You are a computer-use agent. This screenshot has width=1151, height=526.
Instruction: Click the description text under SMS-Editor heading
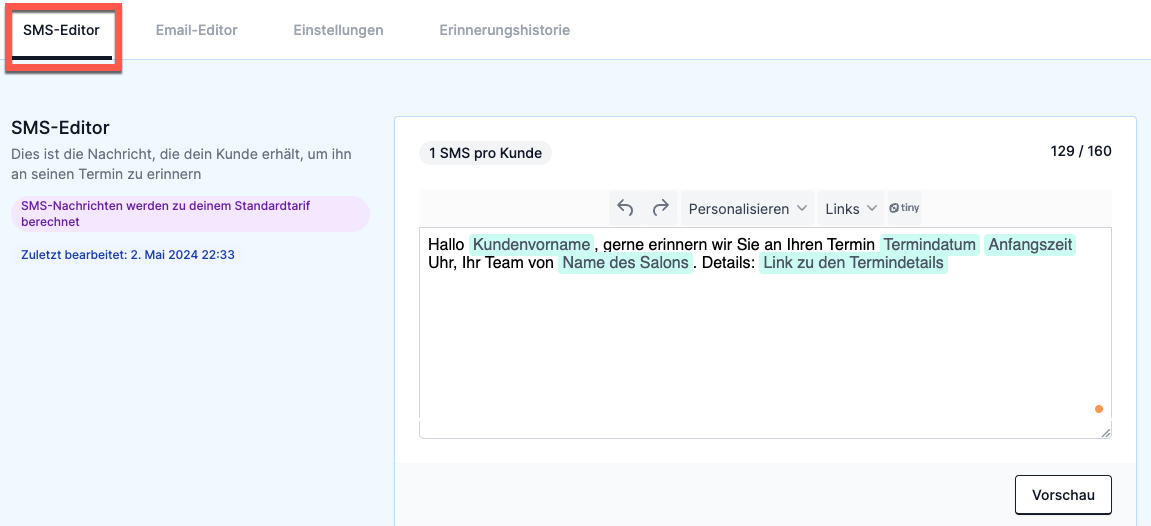[x=182, y=165]
